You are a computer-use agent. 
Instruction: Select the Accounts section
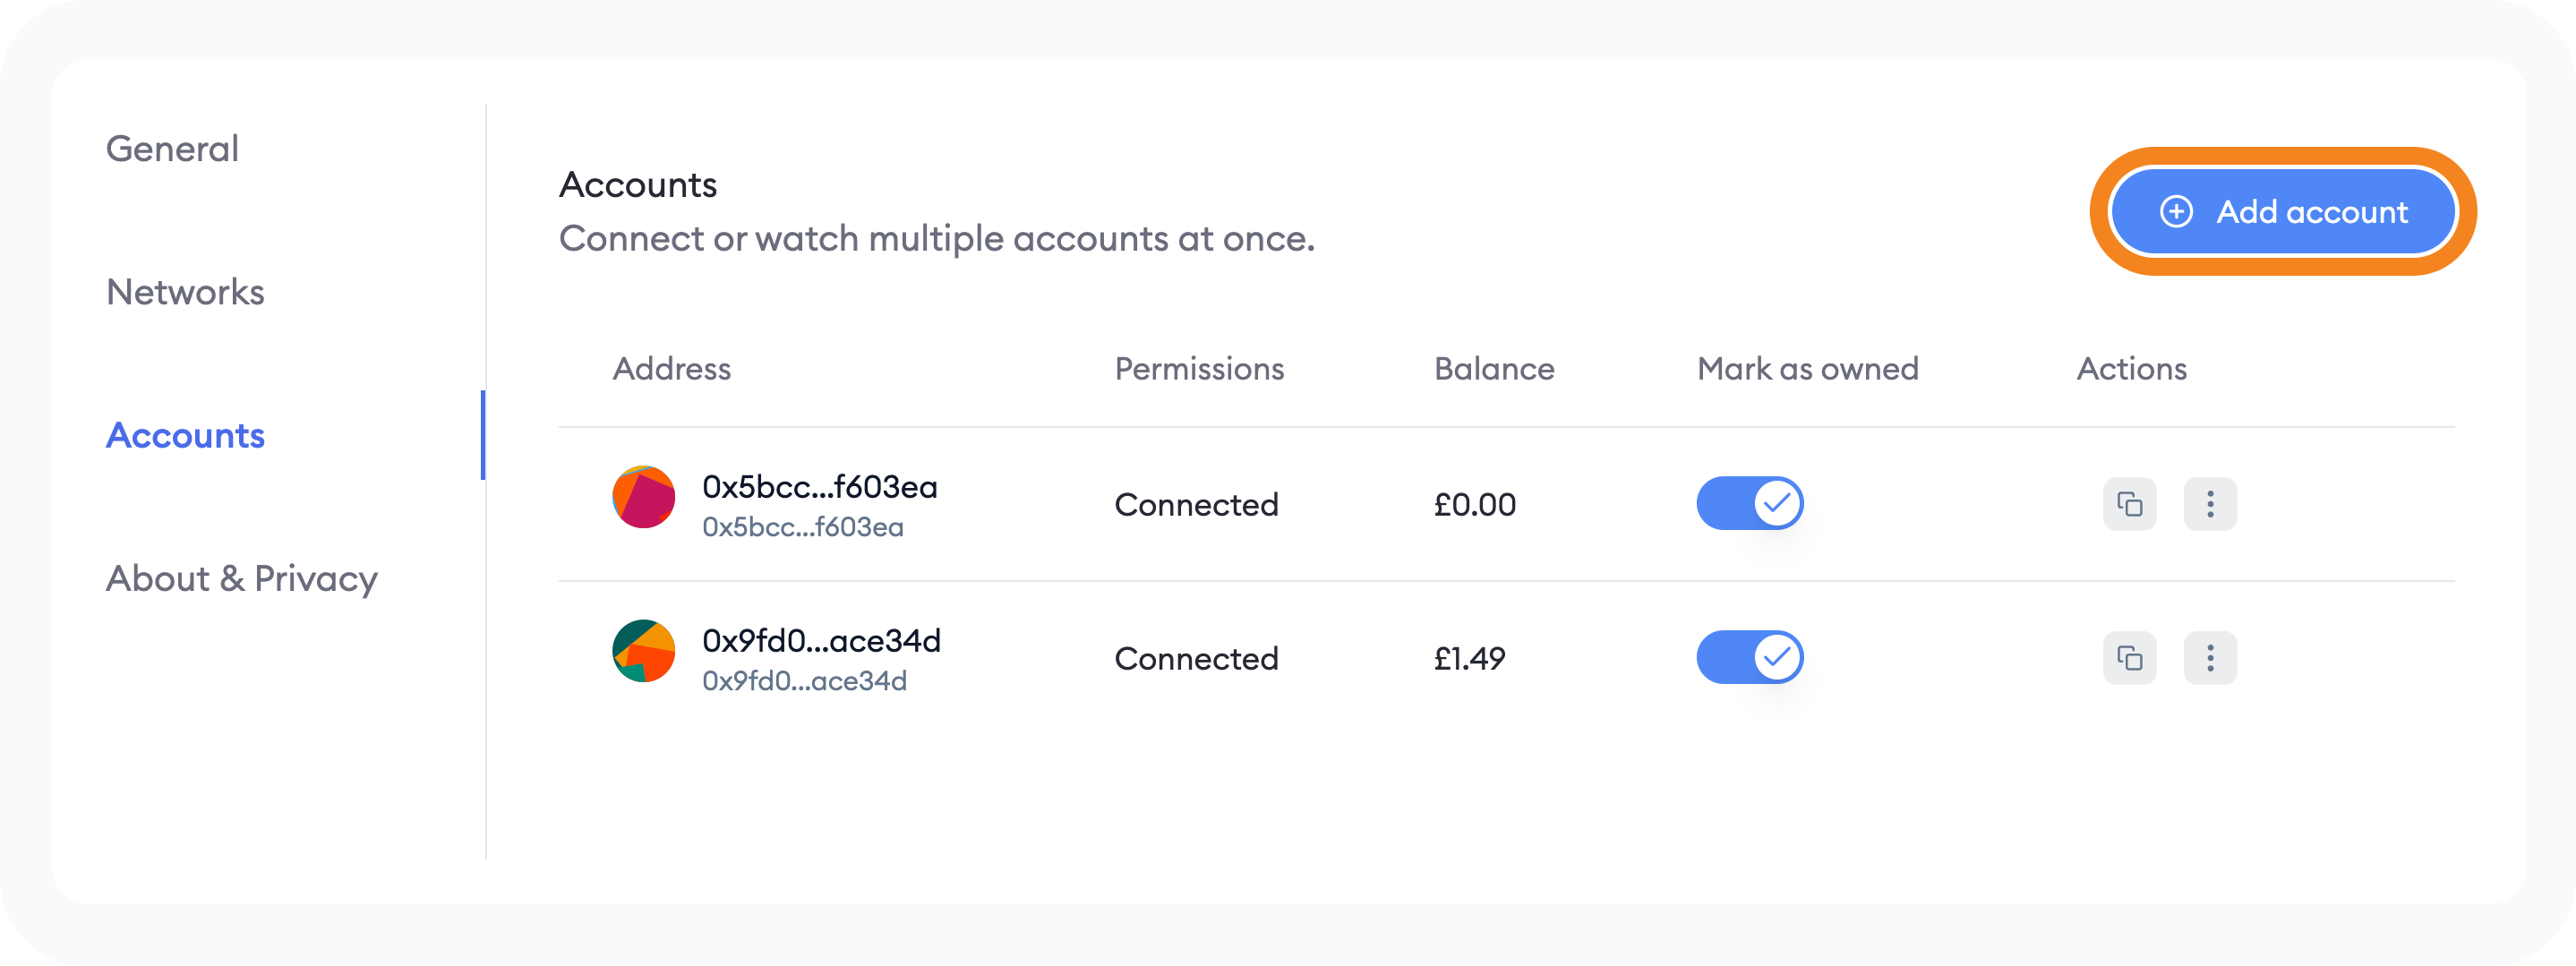(185, 436)
